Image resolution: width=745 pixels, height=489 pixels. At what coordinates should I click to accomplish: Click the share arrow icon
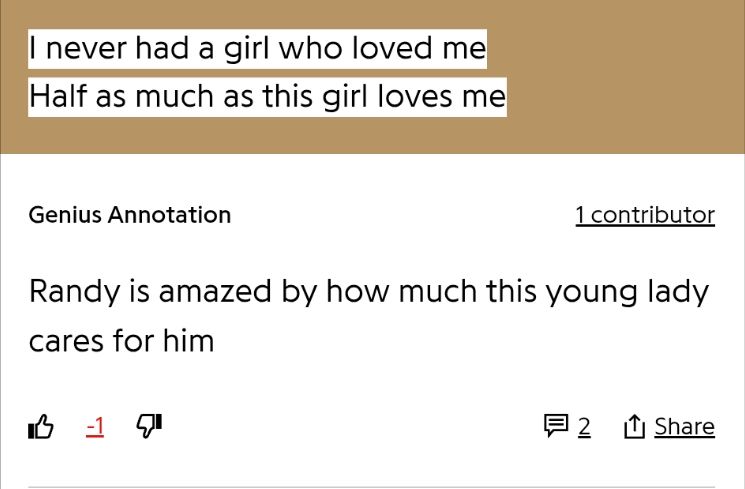tap(634, 426)
